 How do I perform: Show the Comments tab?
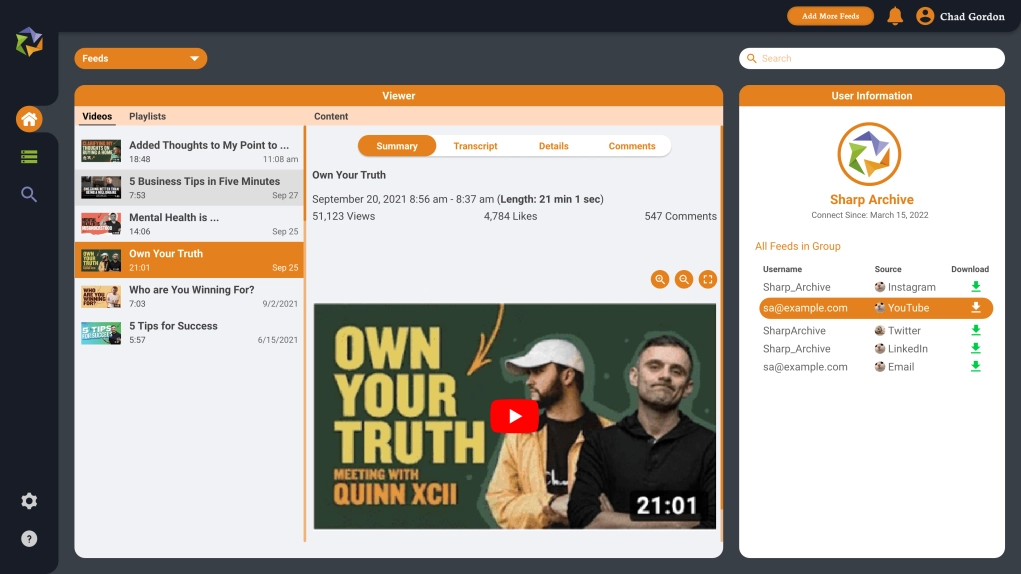[632, 146]
